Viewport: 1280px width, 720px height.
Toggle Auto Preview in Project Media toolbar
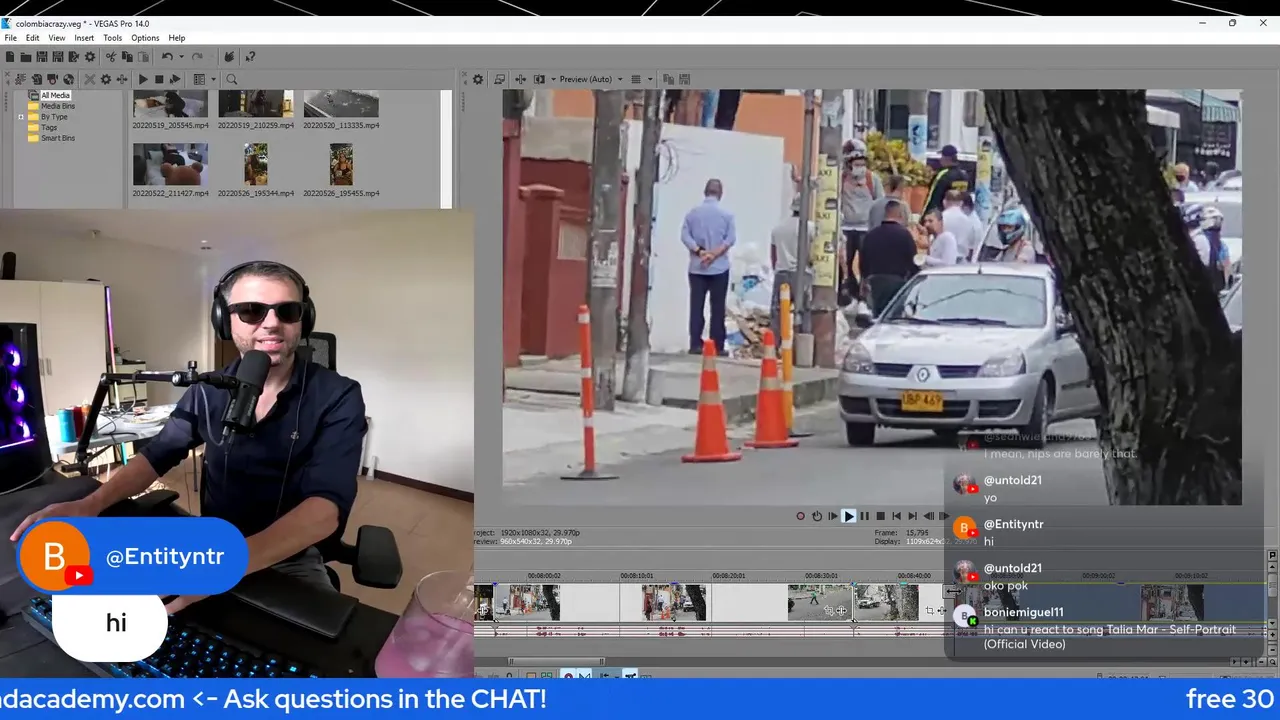[175, 79]
